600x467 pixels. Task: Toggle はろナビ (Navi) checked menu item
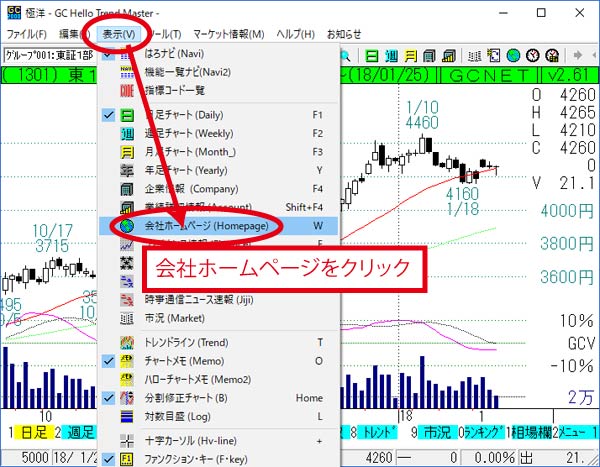click(218, 54)
